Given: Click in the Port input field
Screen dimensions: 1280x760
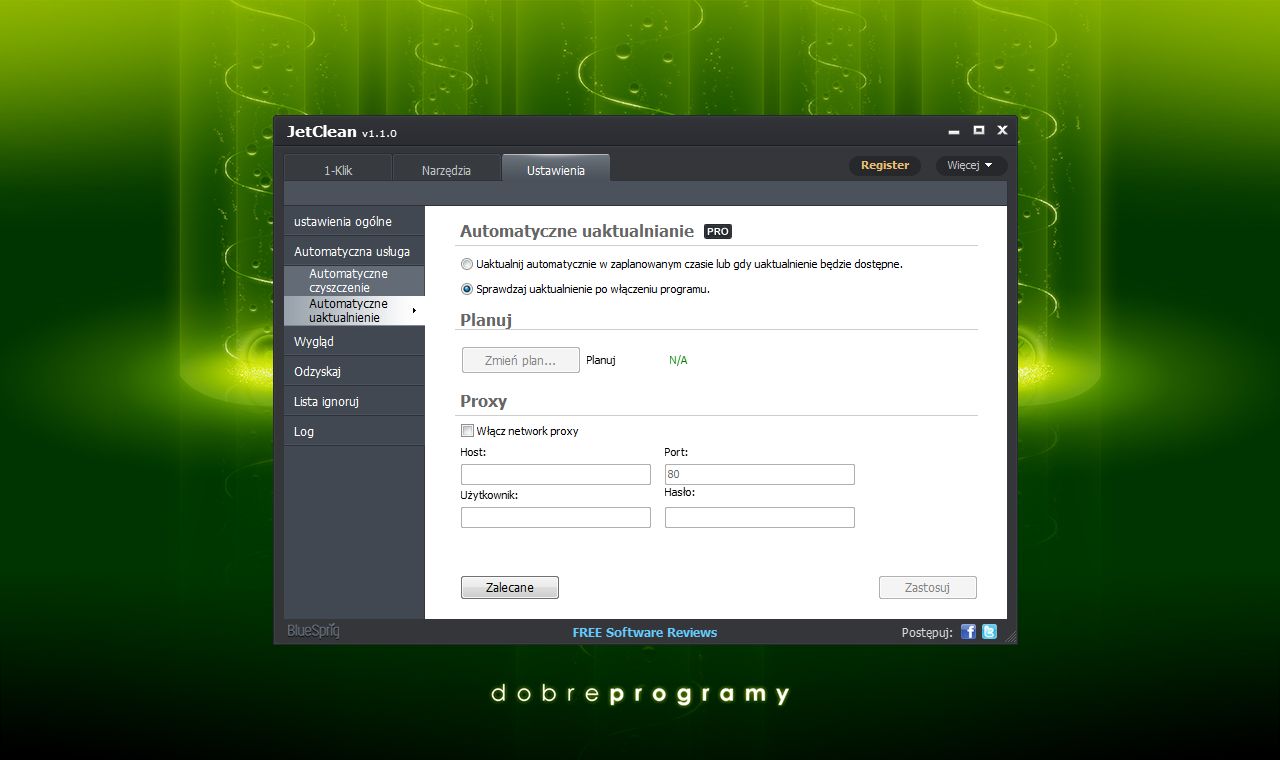Looking at the screenshot, I should (760, 474).
